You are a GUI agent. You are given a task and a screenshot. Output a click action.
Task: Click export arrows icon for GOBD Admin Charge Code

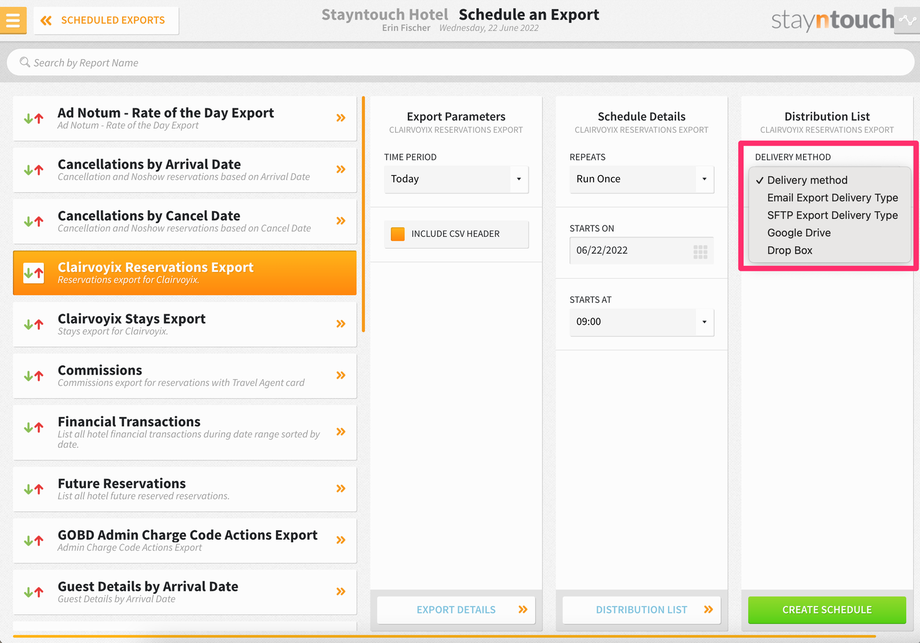[x=33, y=540]
